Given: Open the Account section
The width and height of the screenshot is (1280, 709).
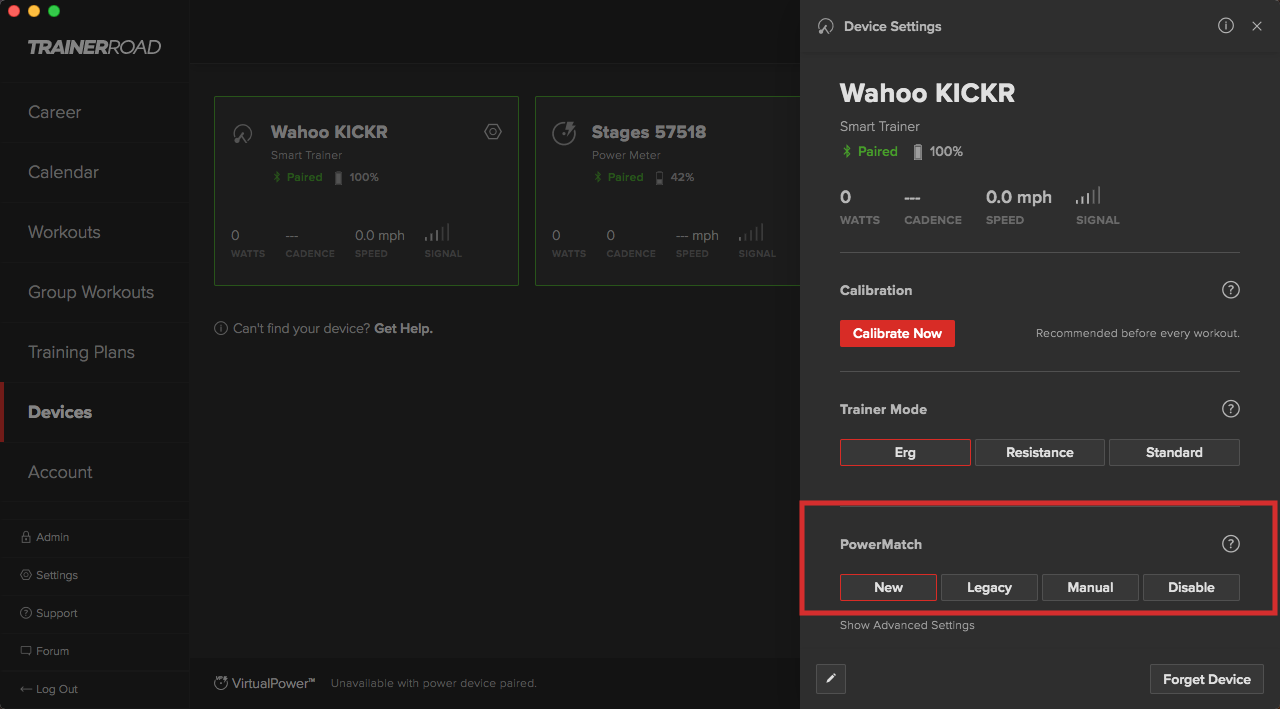Looking at the screenshot, I should point(60,472).
